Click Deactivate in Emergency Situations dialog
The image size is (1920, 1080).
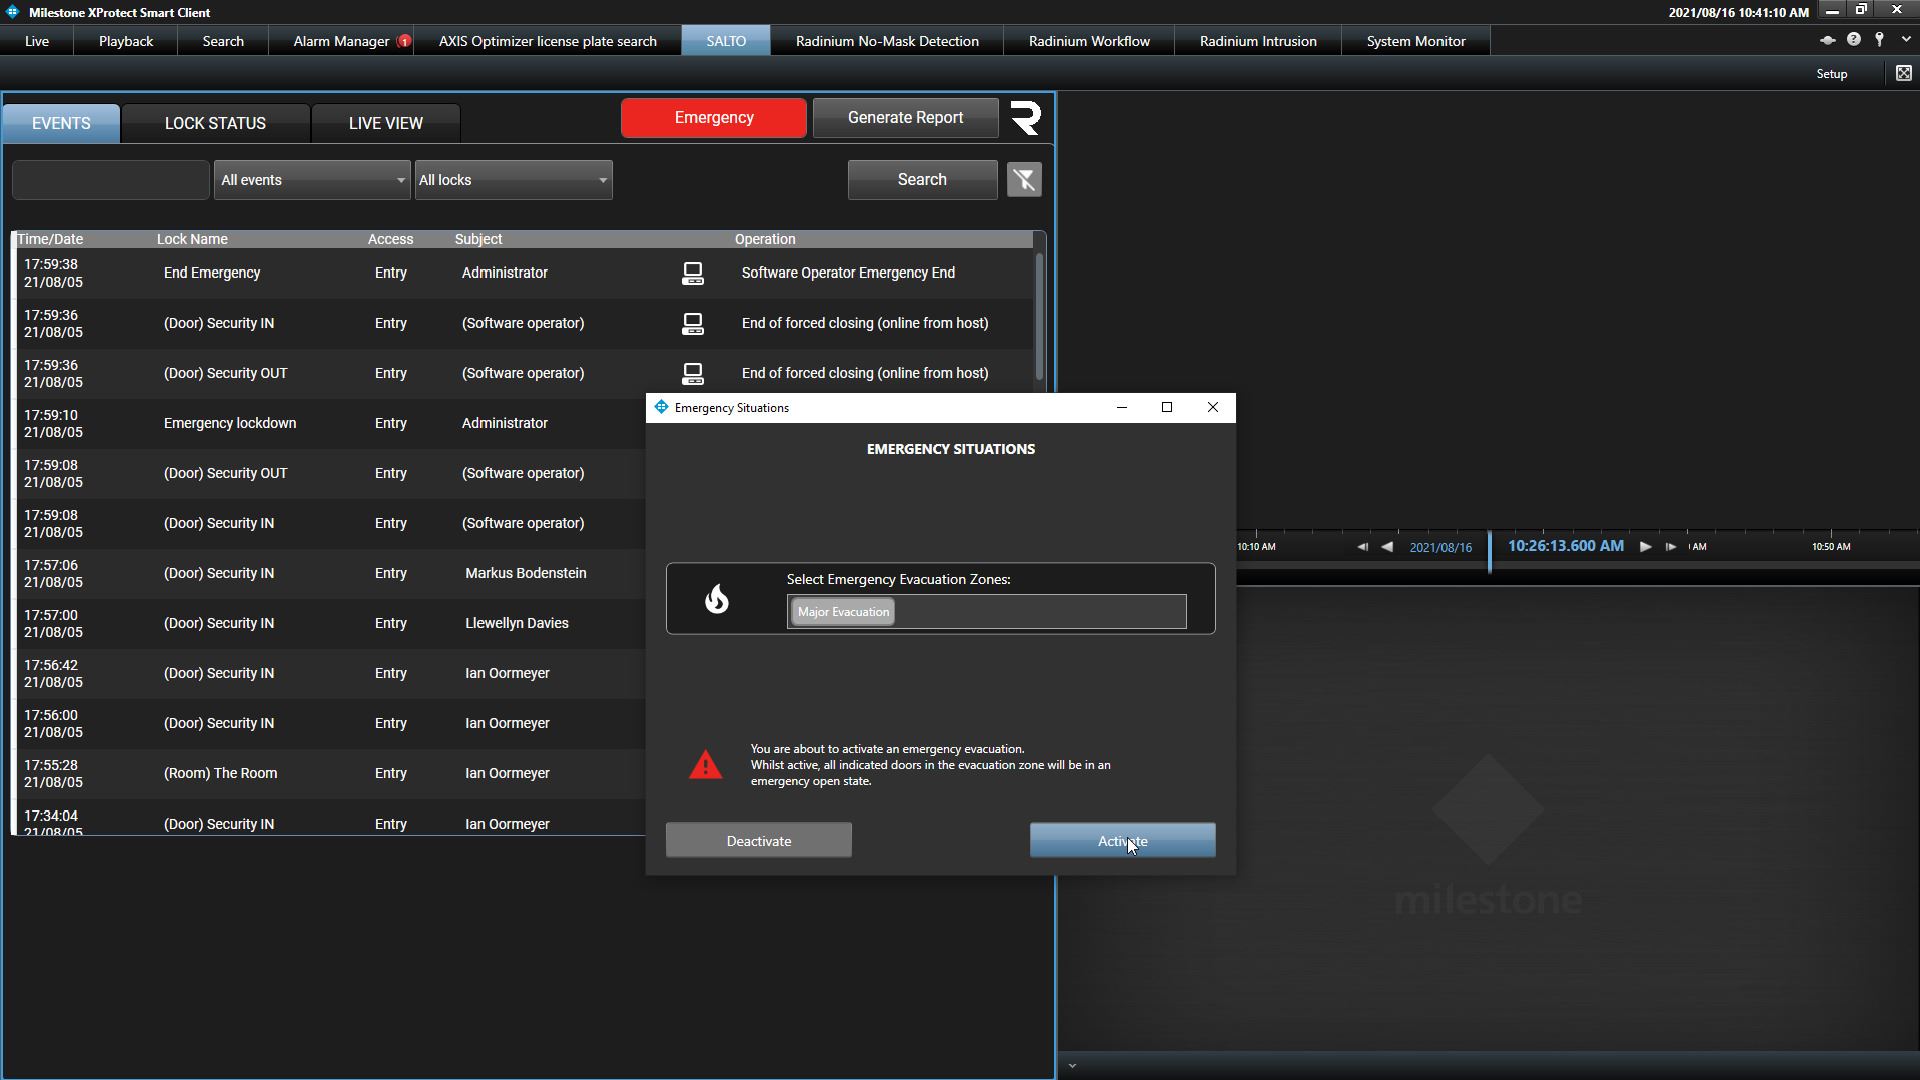pos(759,841)
